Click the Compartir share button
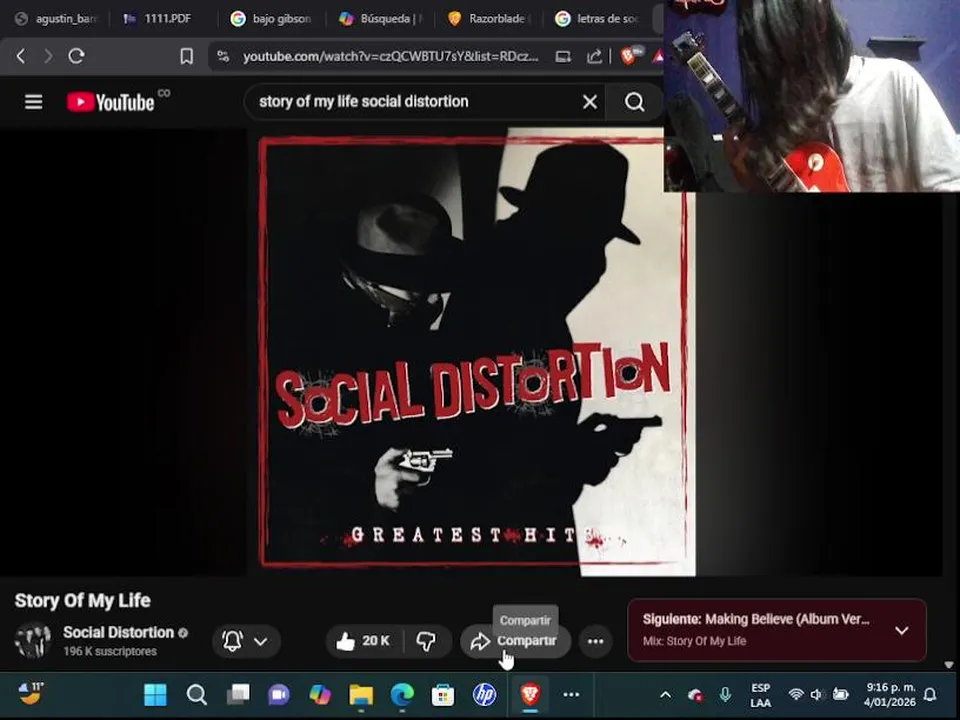The width and height of the screenshot is (960, 720). pos(516,641)
